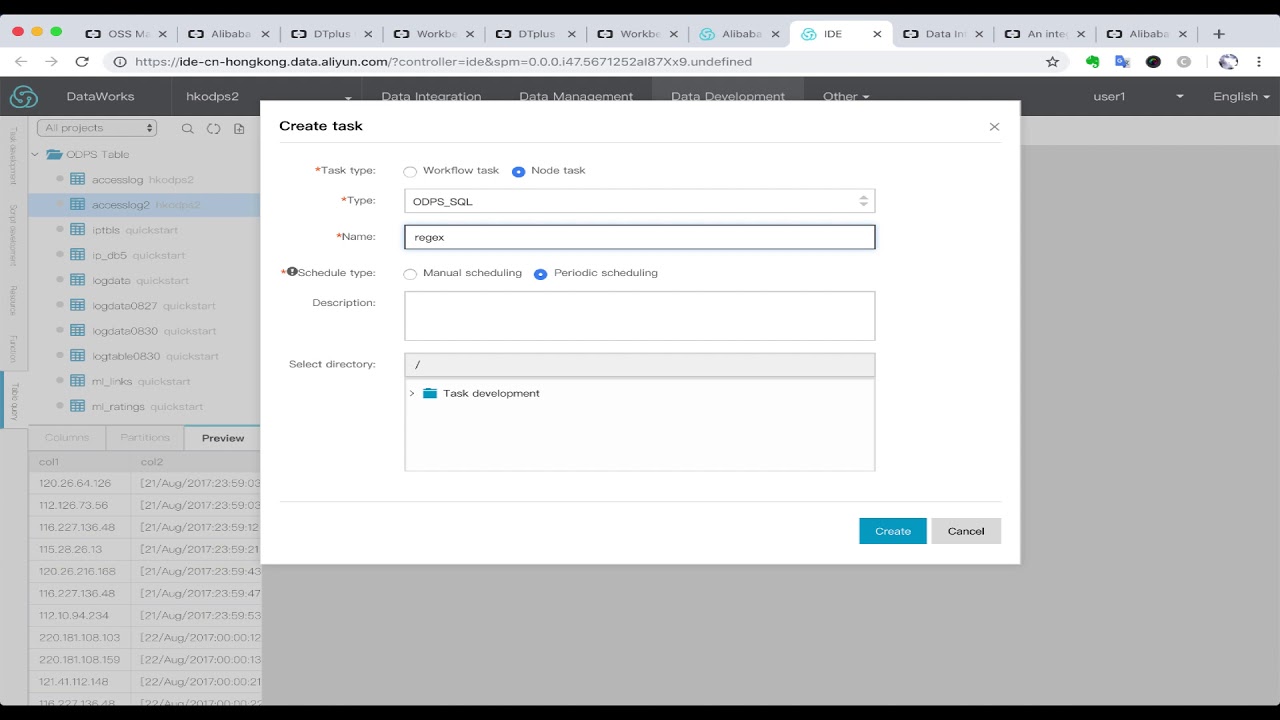Click the DataWorks logo icon

tap(23, 97)
